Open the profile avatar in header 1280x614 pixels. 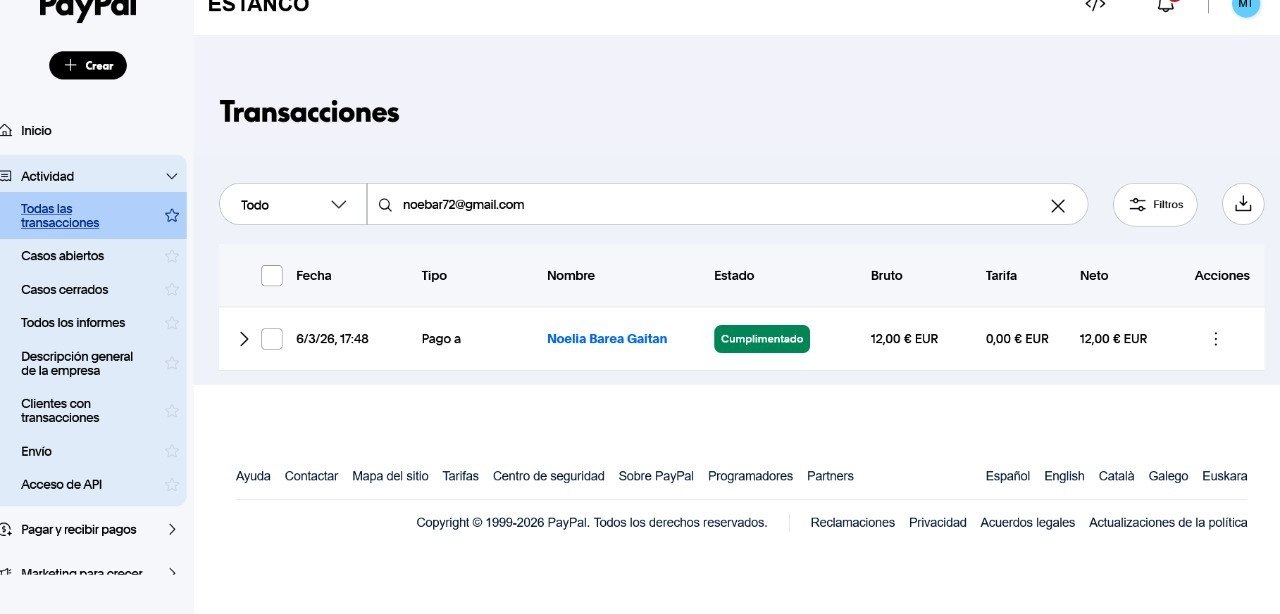tap(1245, 6)
